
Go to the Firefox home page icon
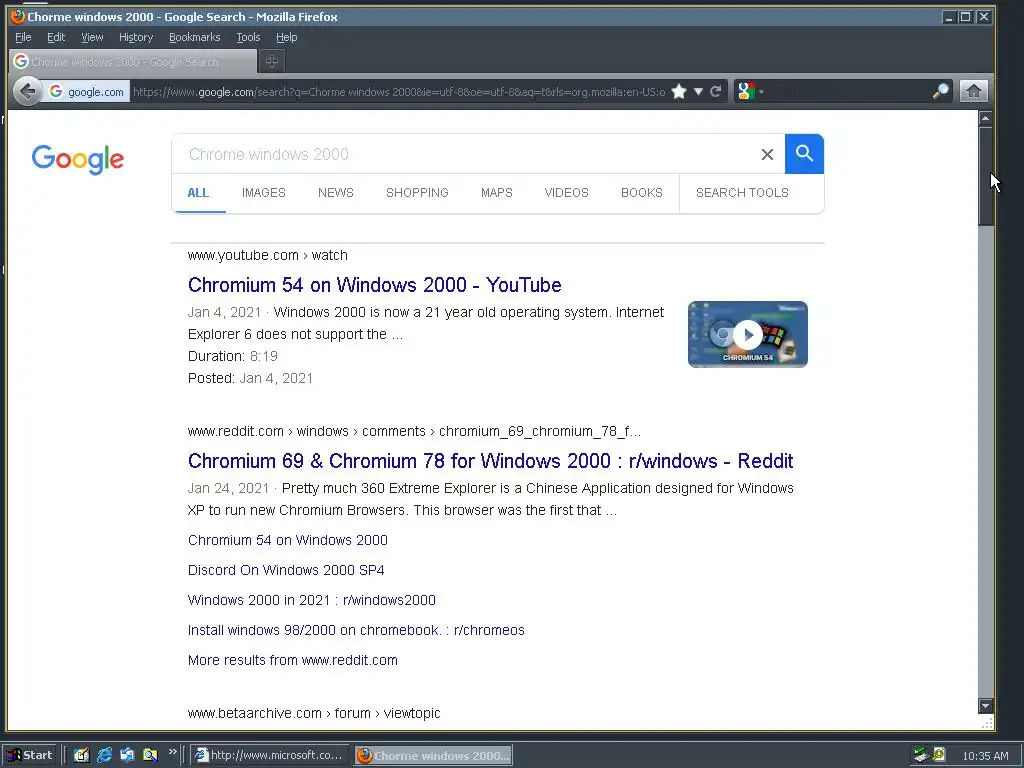pyautogui.click(x=974, y=91)
